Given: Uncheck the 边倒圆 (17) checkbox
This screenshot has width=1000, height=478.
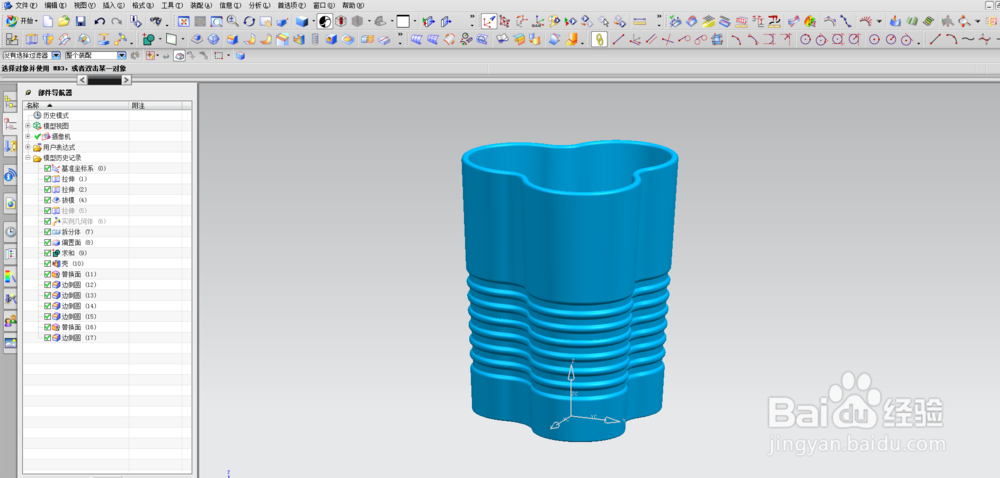Looking at the screenshot, I should [48, 338].
